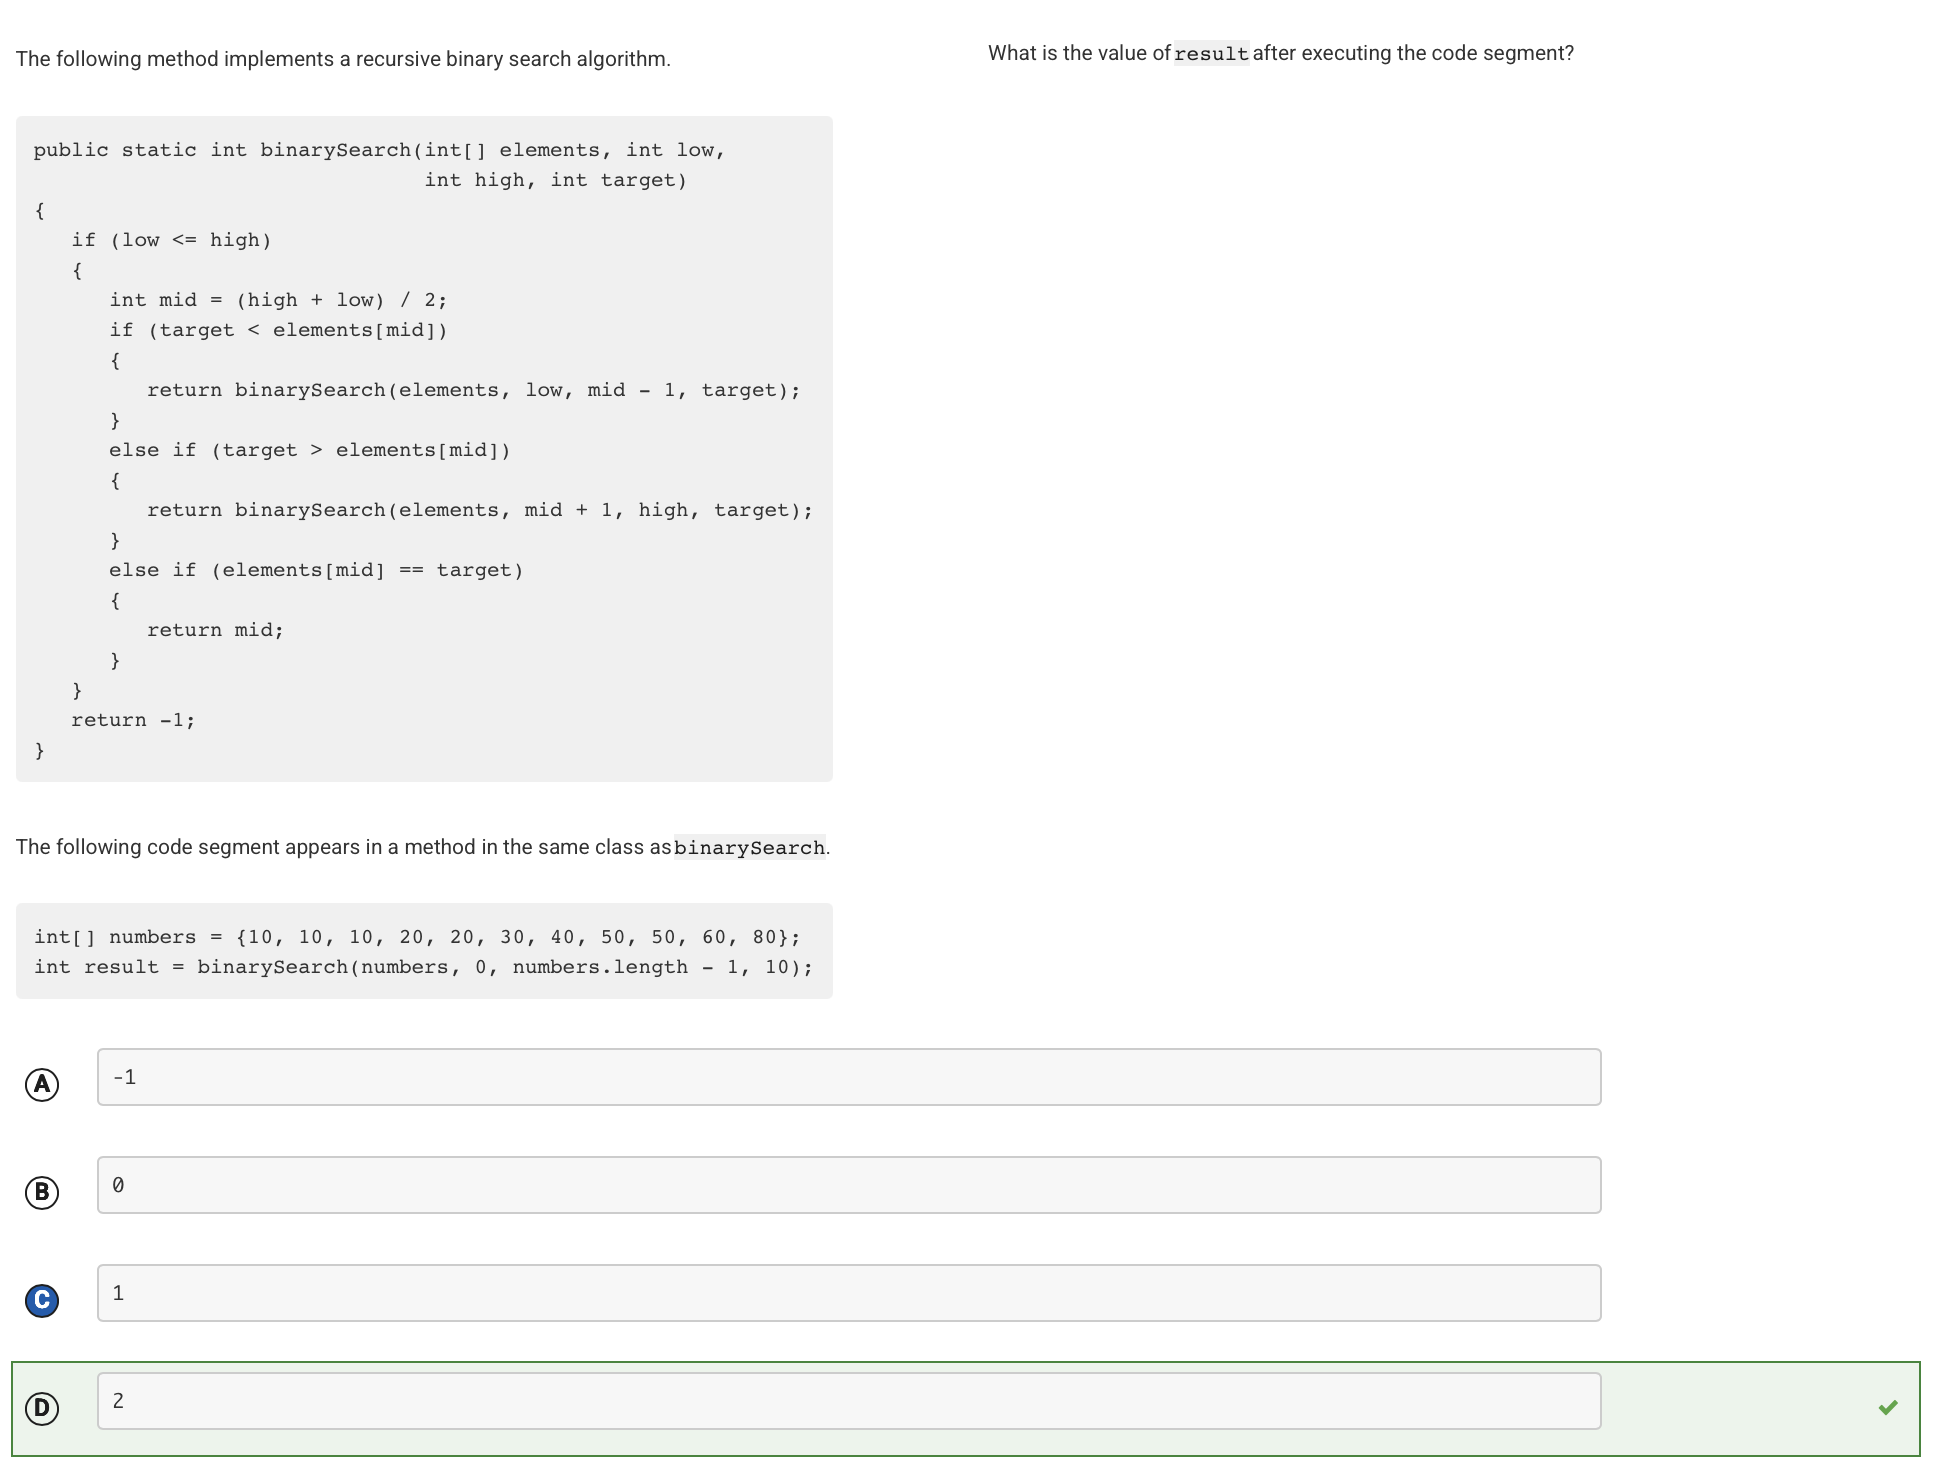Select answer option D
Screen dimensions: 1946x1472
pos(43,1408)
